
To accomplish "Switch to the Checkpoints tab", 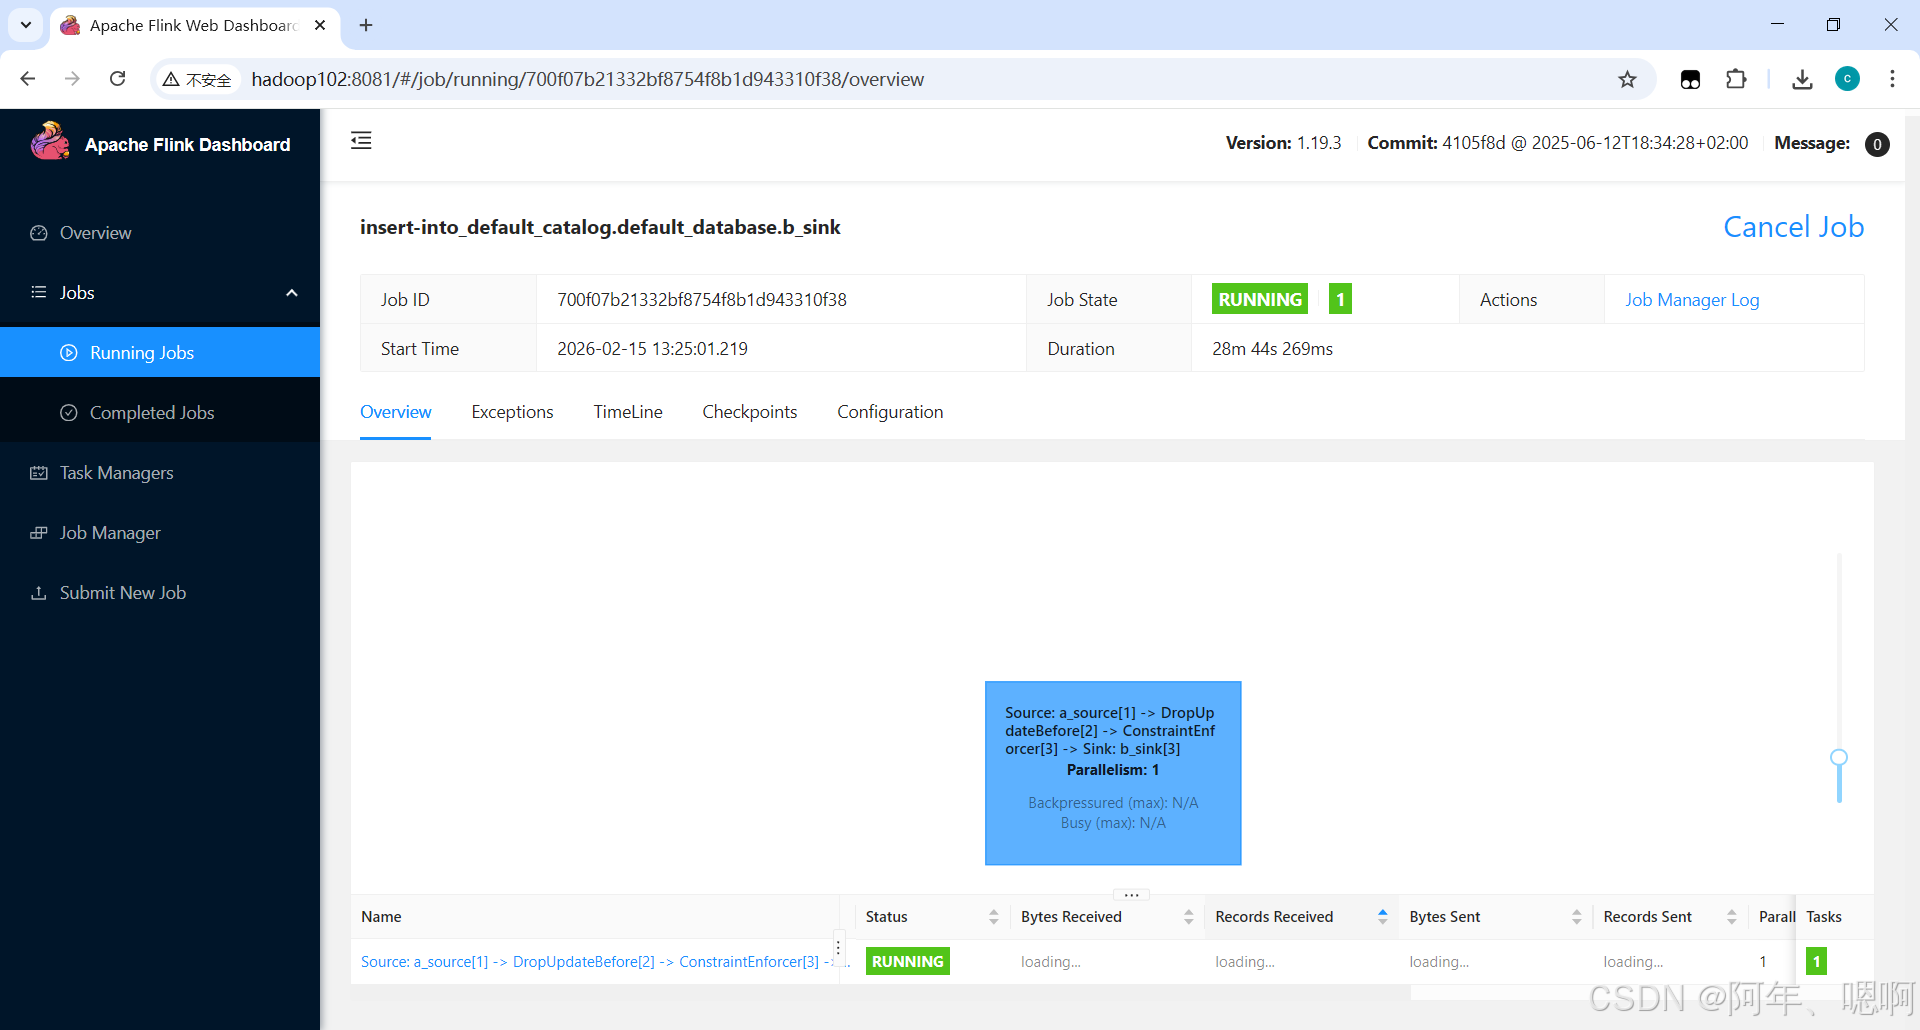I will [750, 412].
